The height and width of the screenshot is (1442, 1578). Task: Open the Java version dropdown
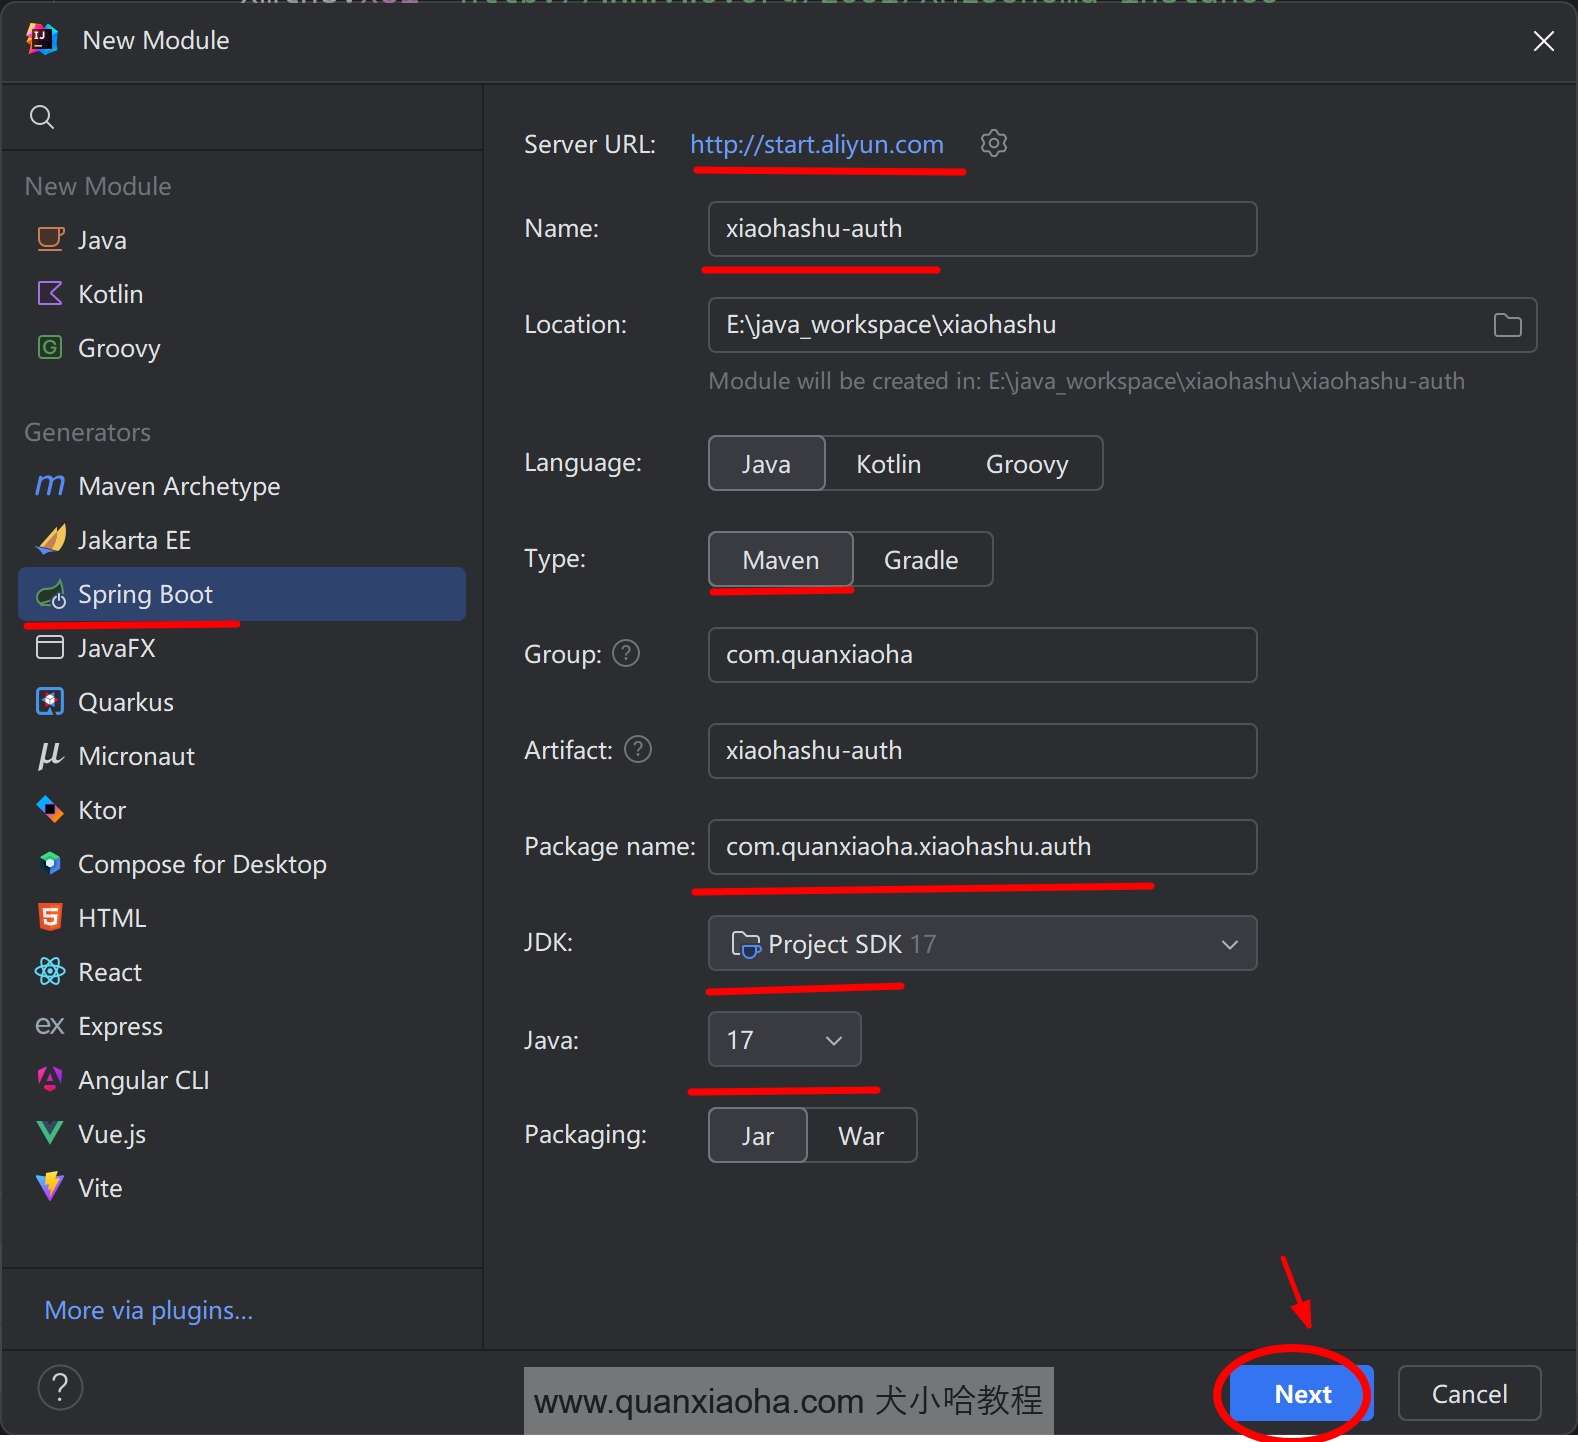(784, 1039)
